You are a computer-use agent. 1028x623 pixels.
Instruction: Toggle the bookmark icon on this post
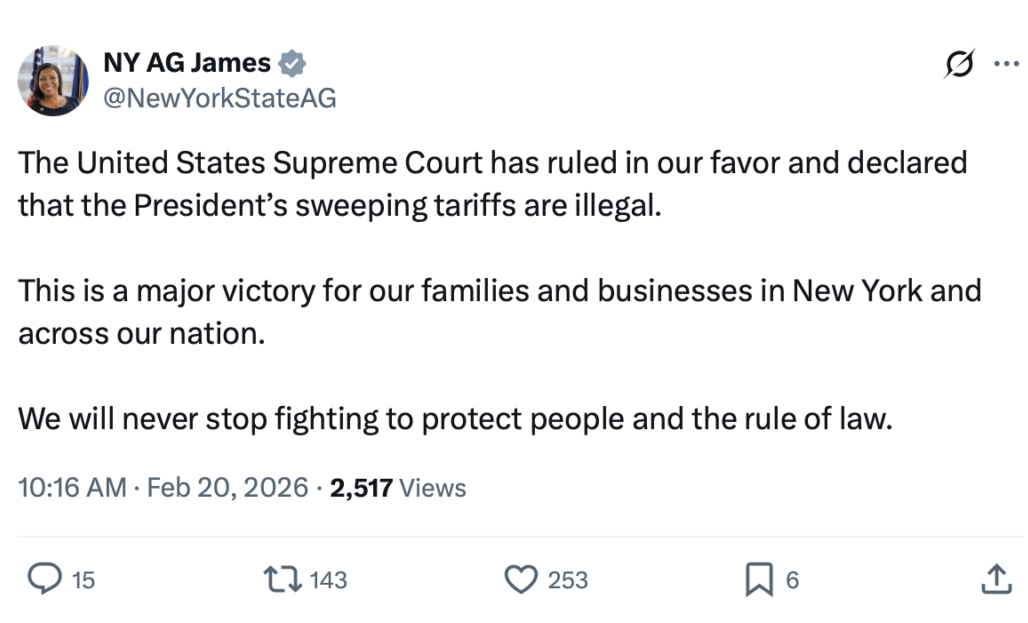(760, 579)
